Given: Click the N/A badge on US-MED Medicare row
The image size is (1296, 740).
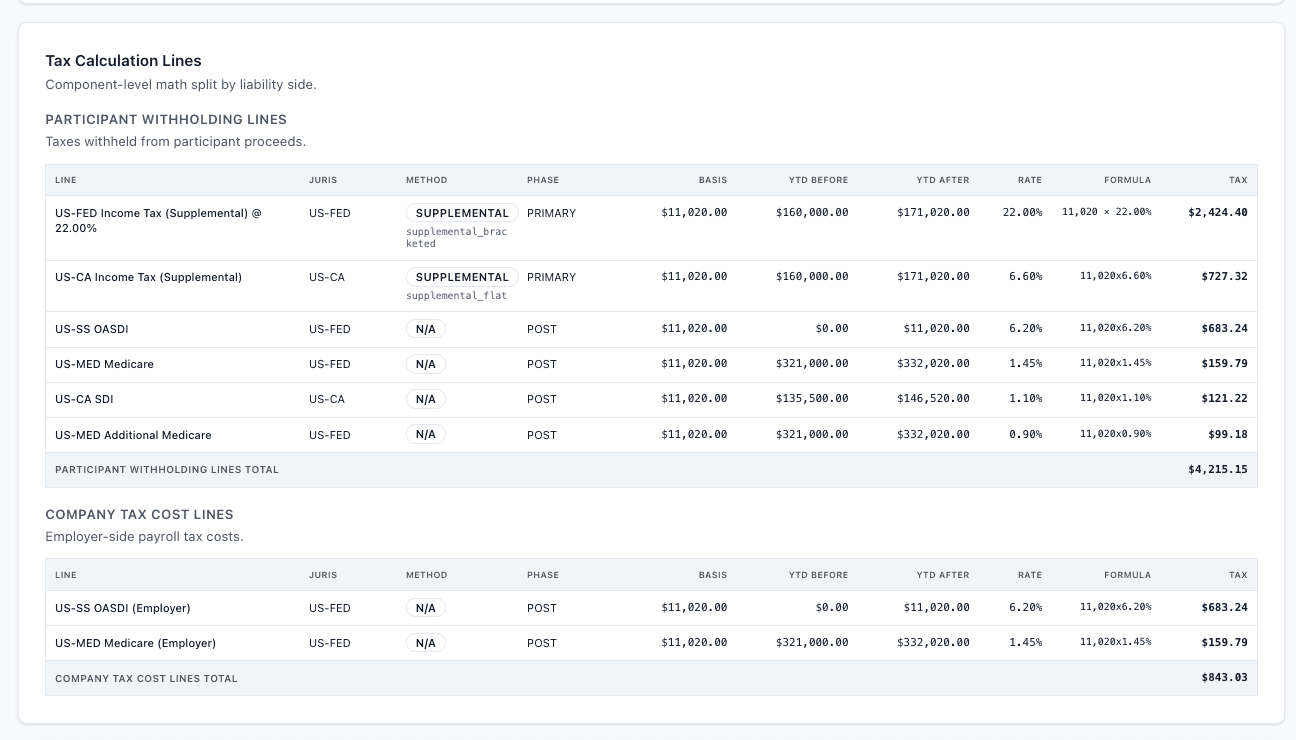Looking at the screenshot, I should (x=426, y=364).
